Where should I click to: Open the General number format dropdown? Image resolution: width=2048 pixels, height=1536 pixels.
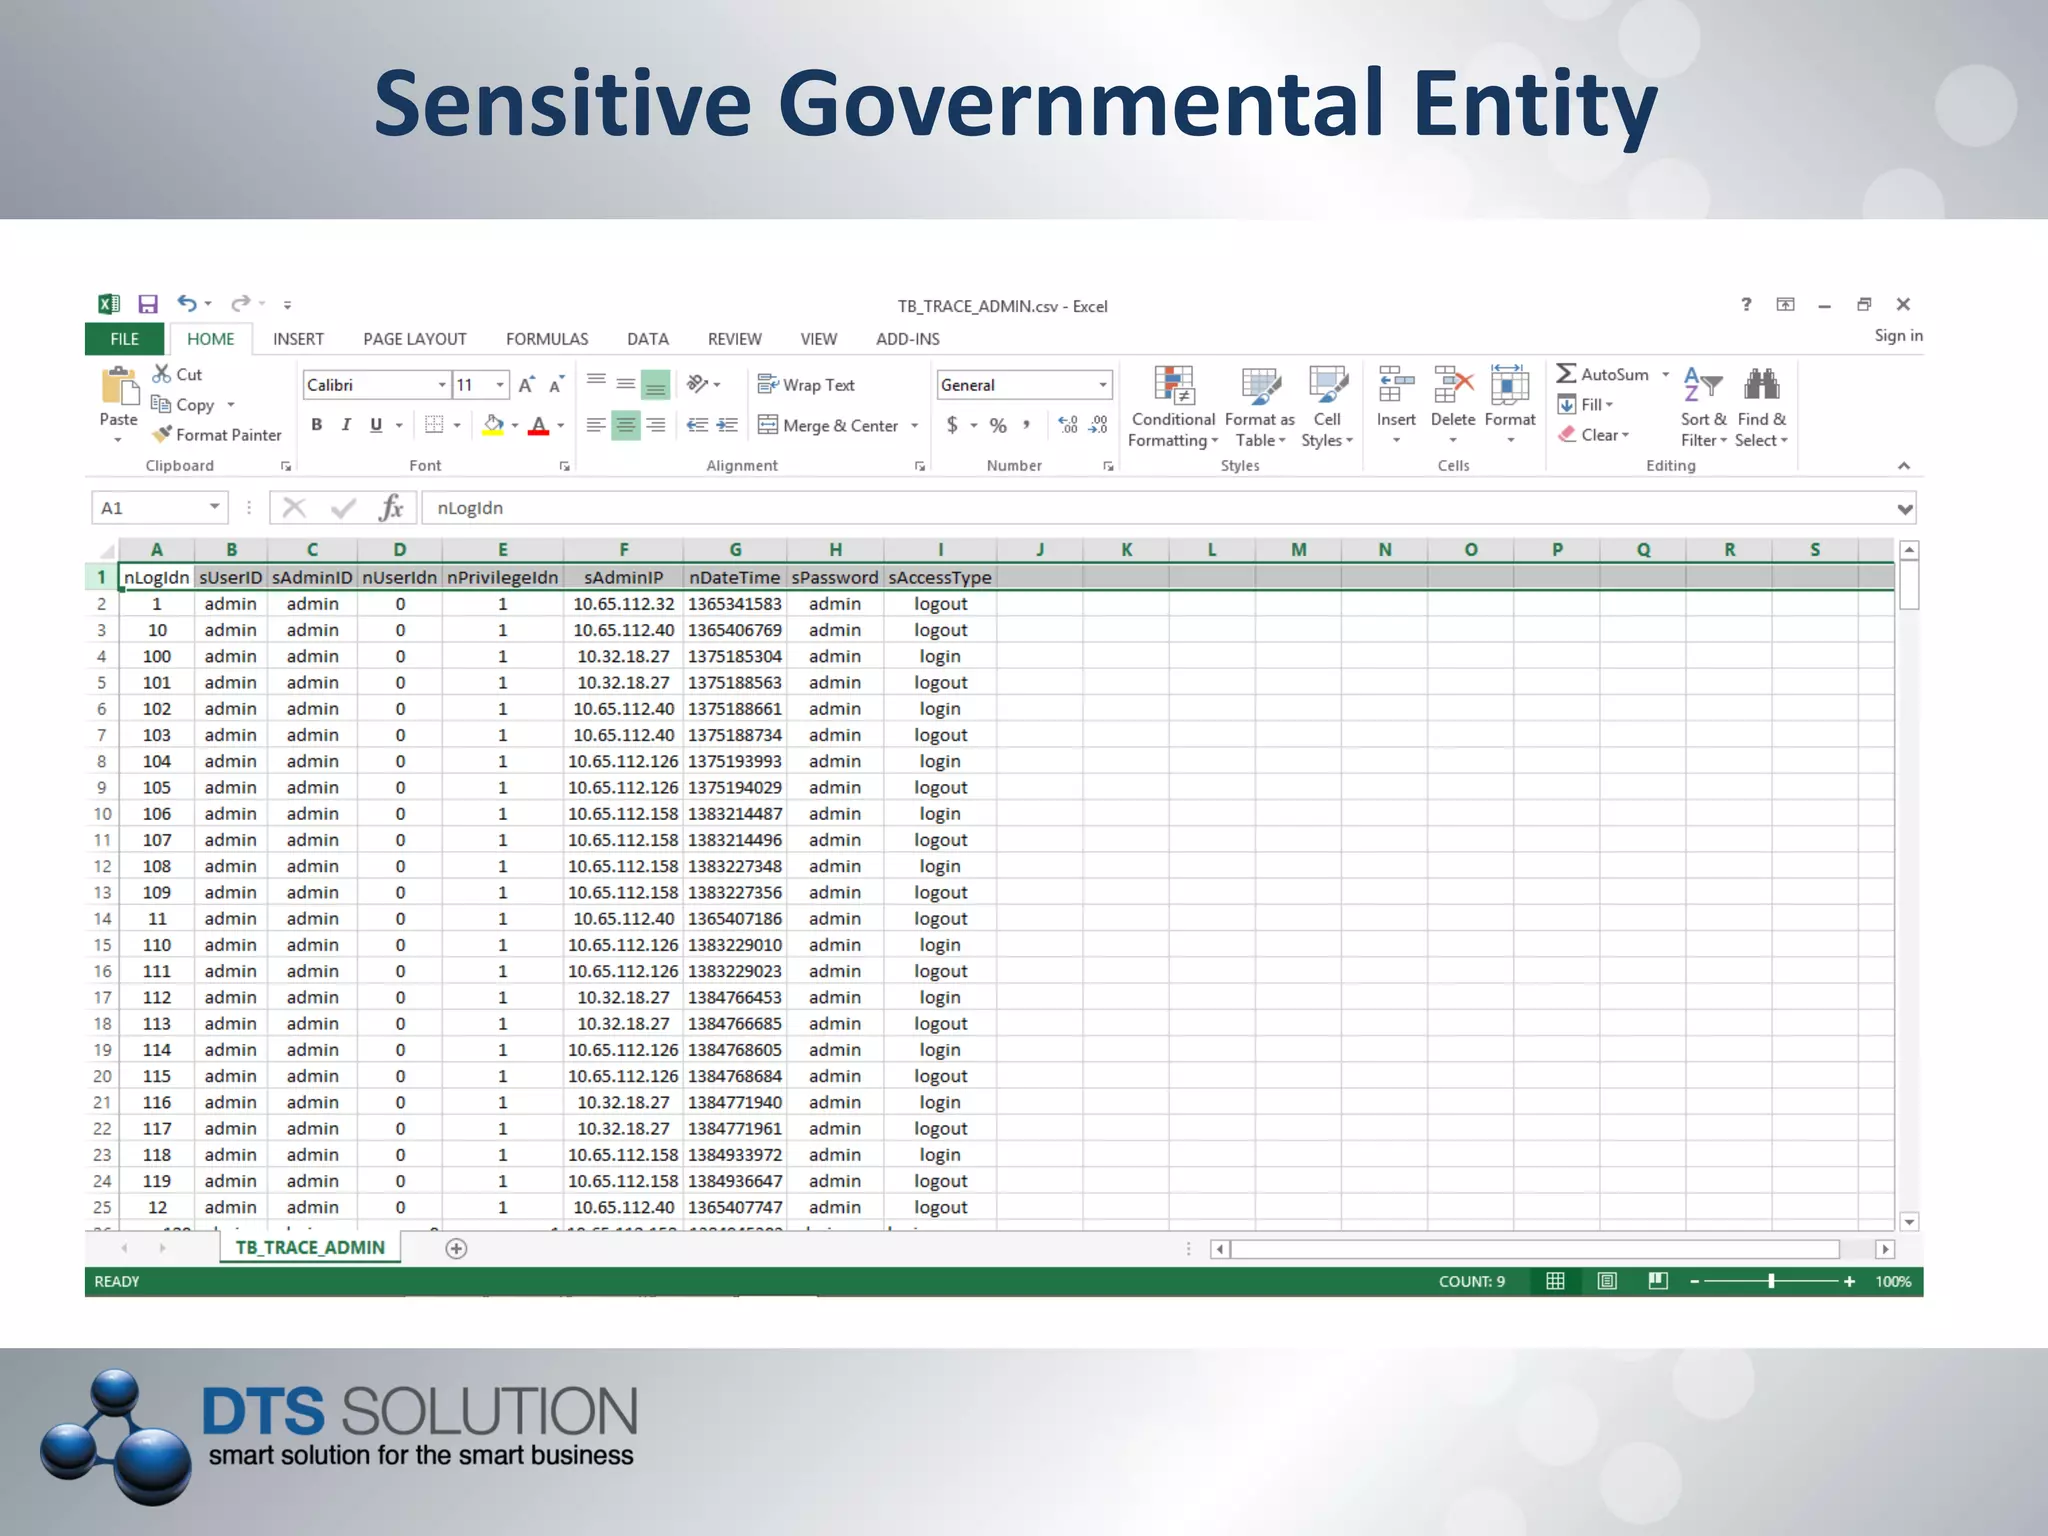coord(1103,385)
